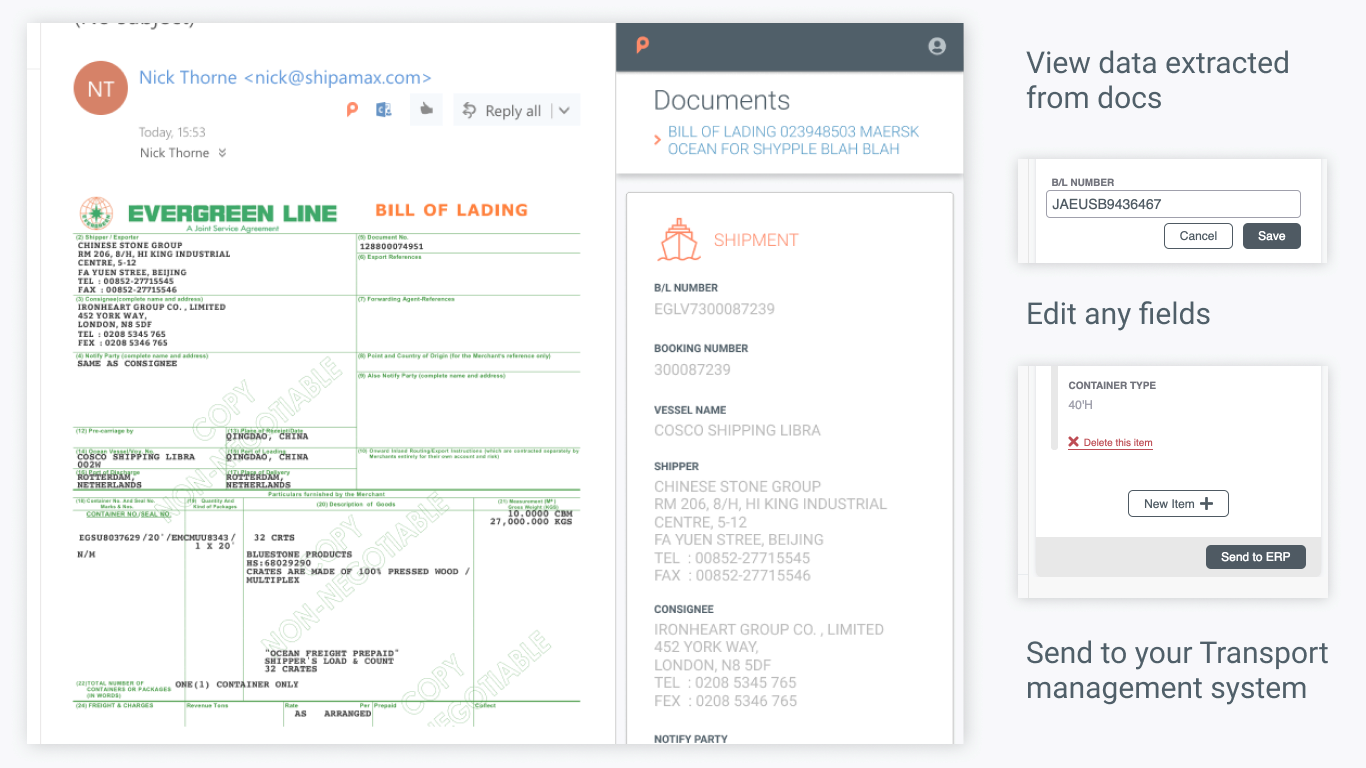Click vessel name COSCO SHIPPING LIBRA in panel
This screenshot has width=1366, height=768.
[737, 431]
